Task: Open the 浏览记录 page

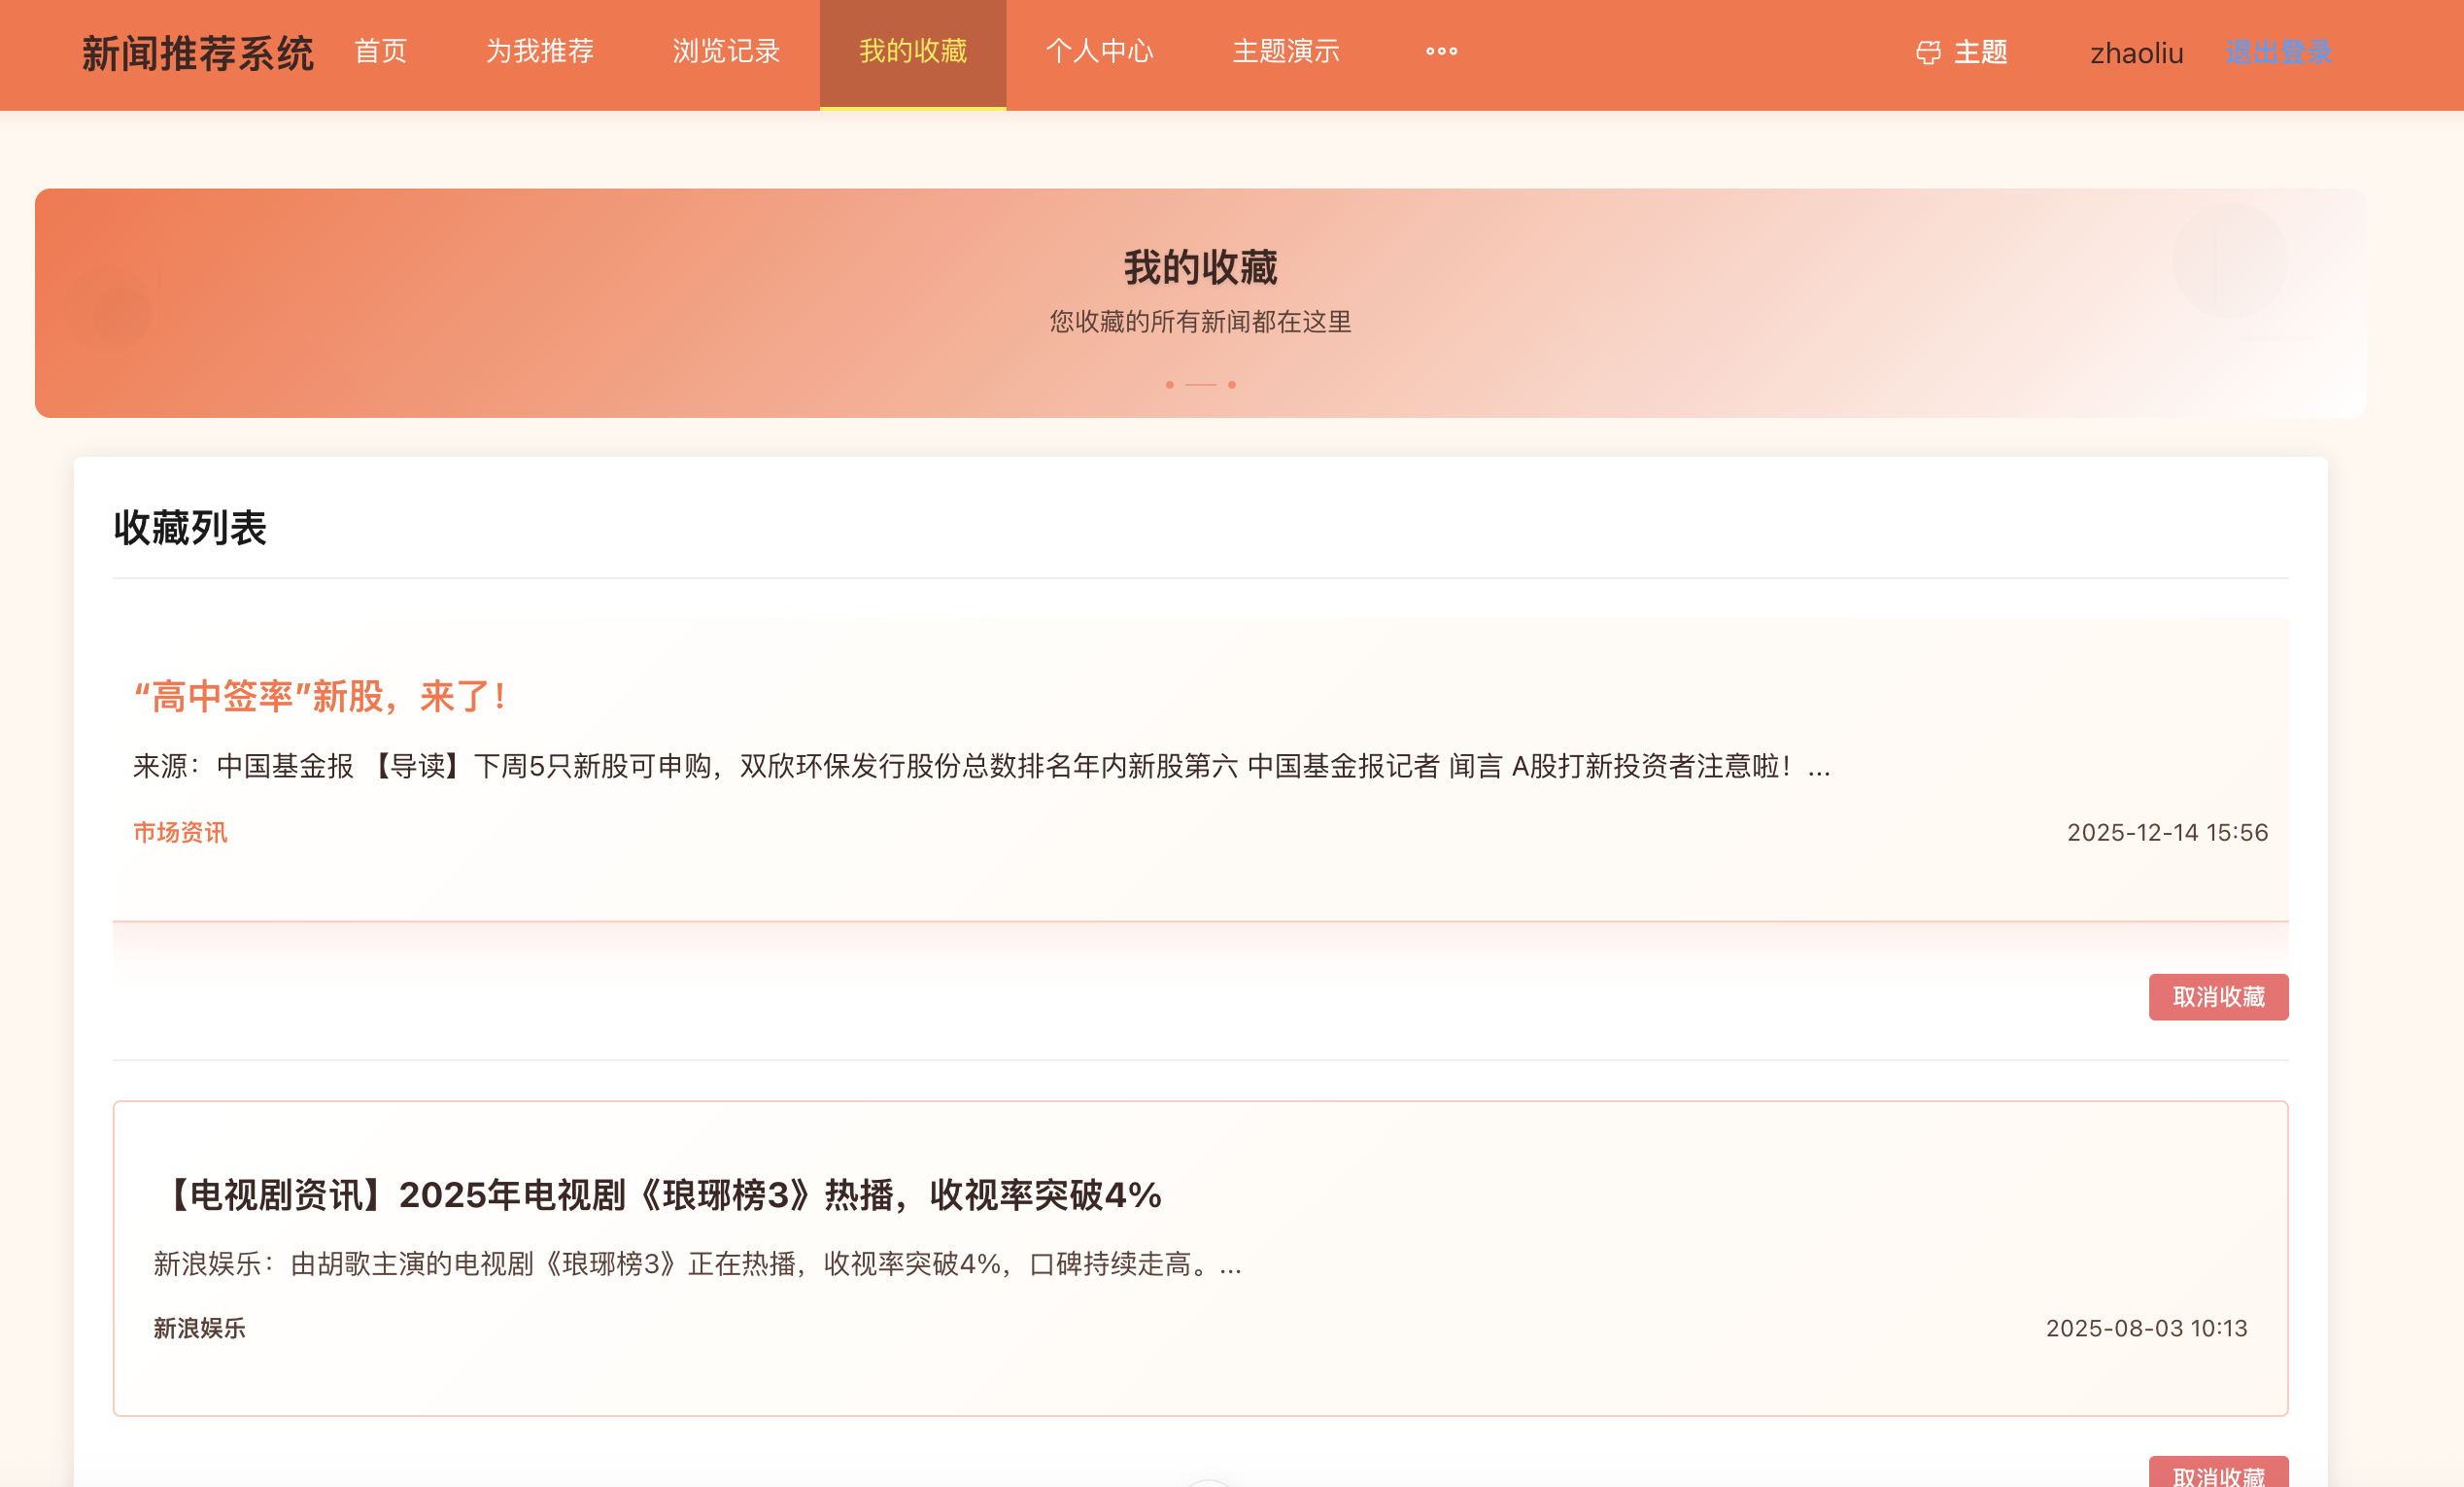Action: click(x=727, y=52)
